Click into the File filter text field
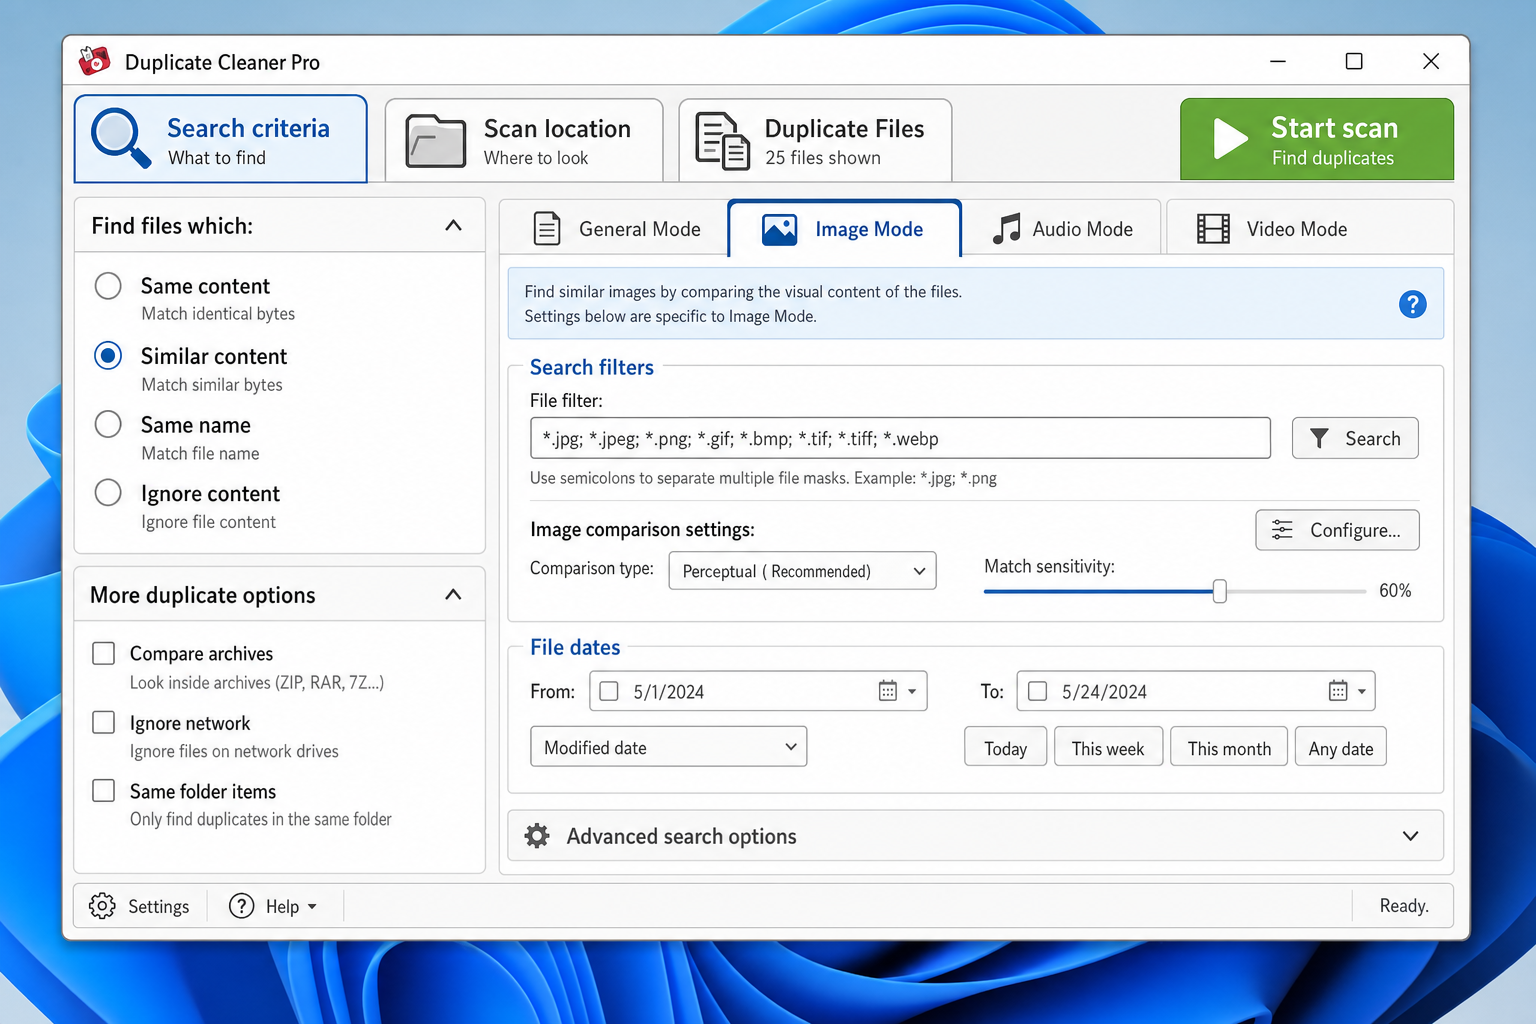The height and width of the screenshot is (1024, 1536). click(900, 438)
